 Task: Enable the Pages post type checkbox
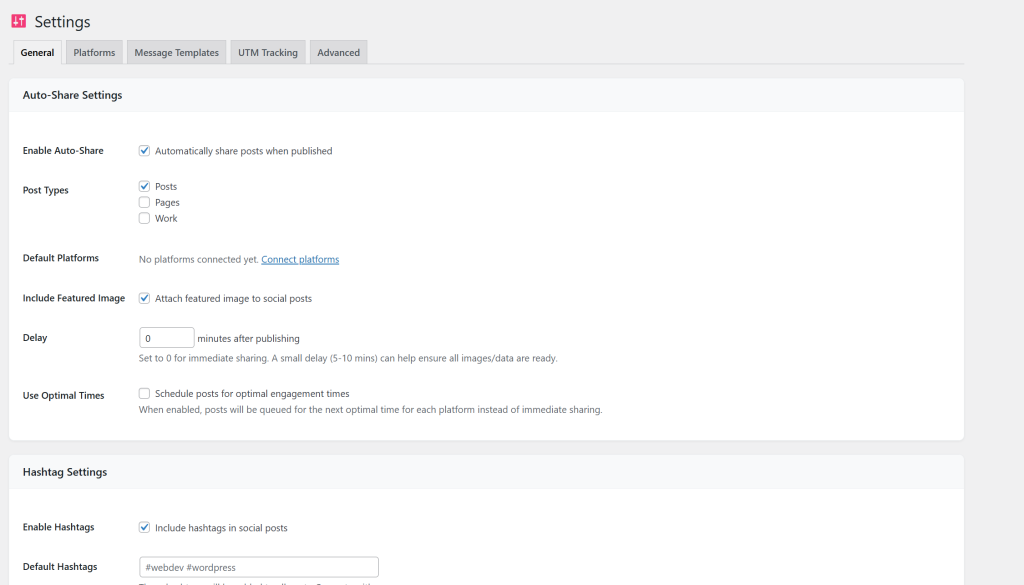coord(145,203)
